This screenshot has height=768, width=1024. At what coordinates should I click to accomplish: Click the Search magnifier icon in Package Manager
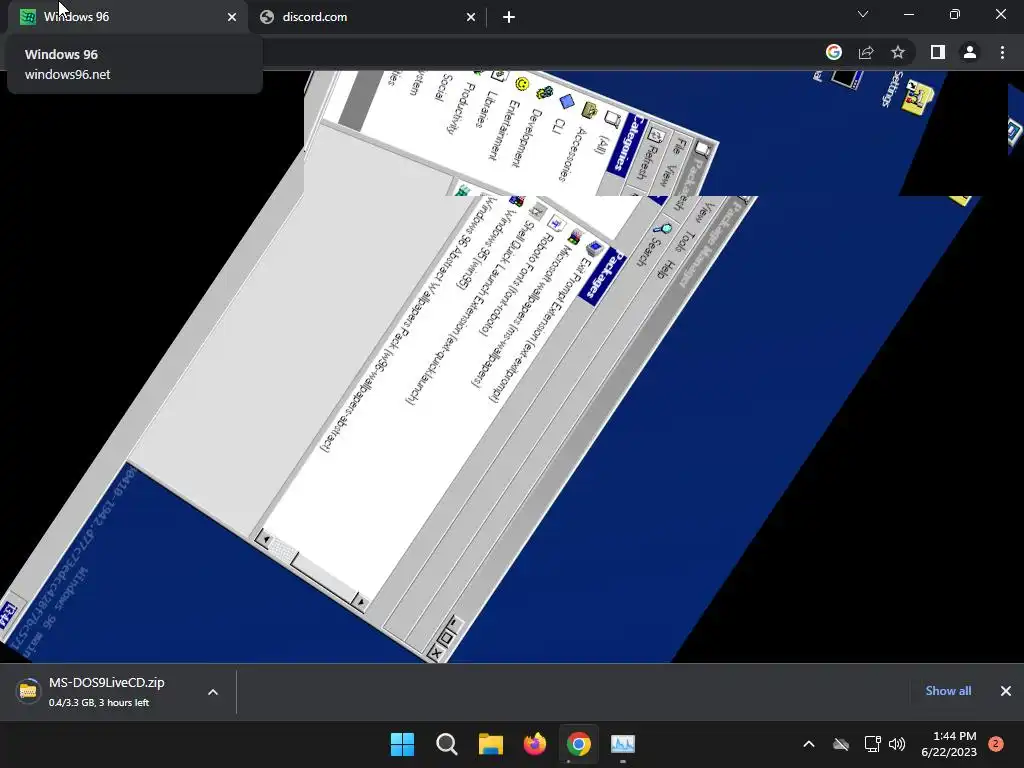click(663, 229)
